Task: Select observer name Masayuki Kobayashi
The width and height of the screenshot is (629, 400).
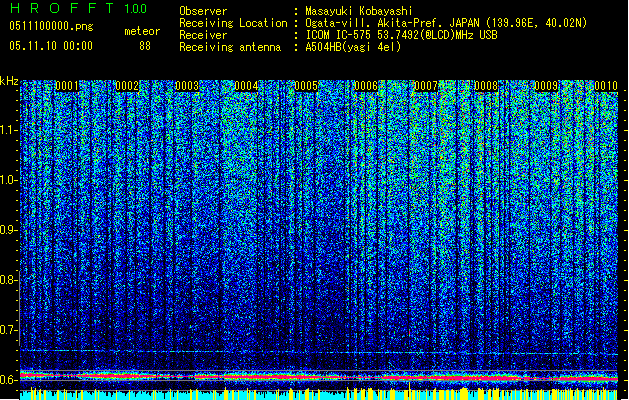Action: 359,11
